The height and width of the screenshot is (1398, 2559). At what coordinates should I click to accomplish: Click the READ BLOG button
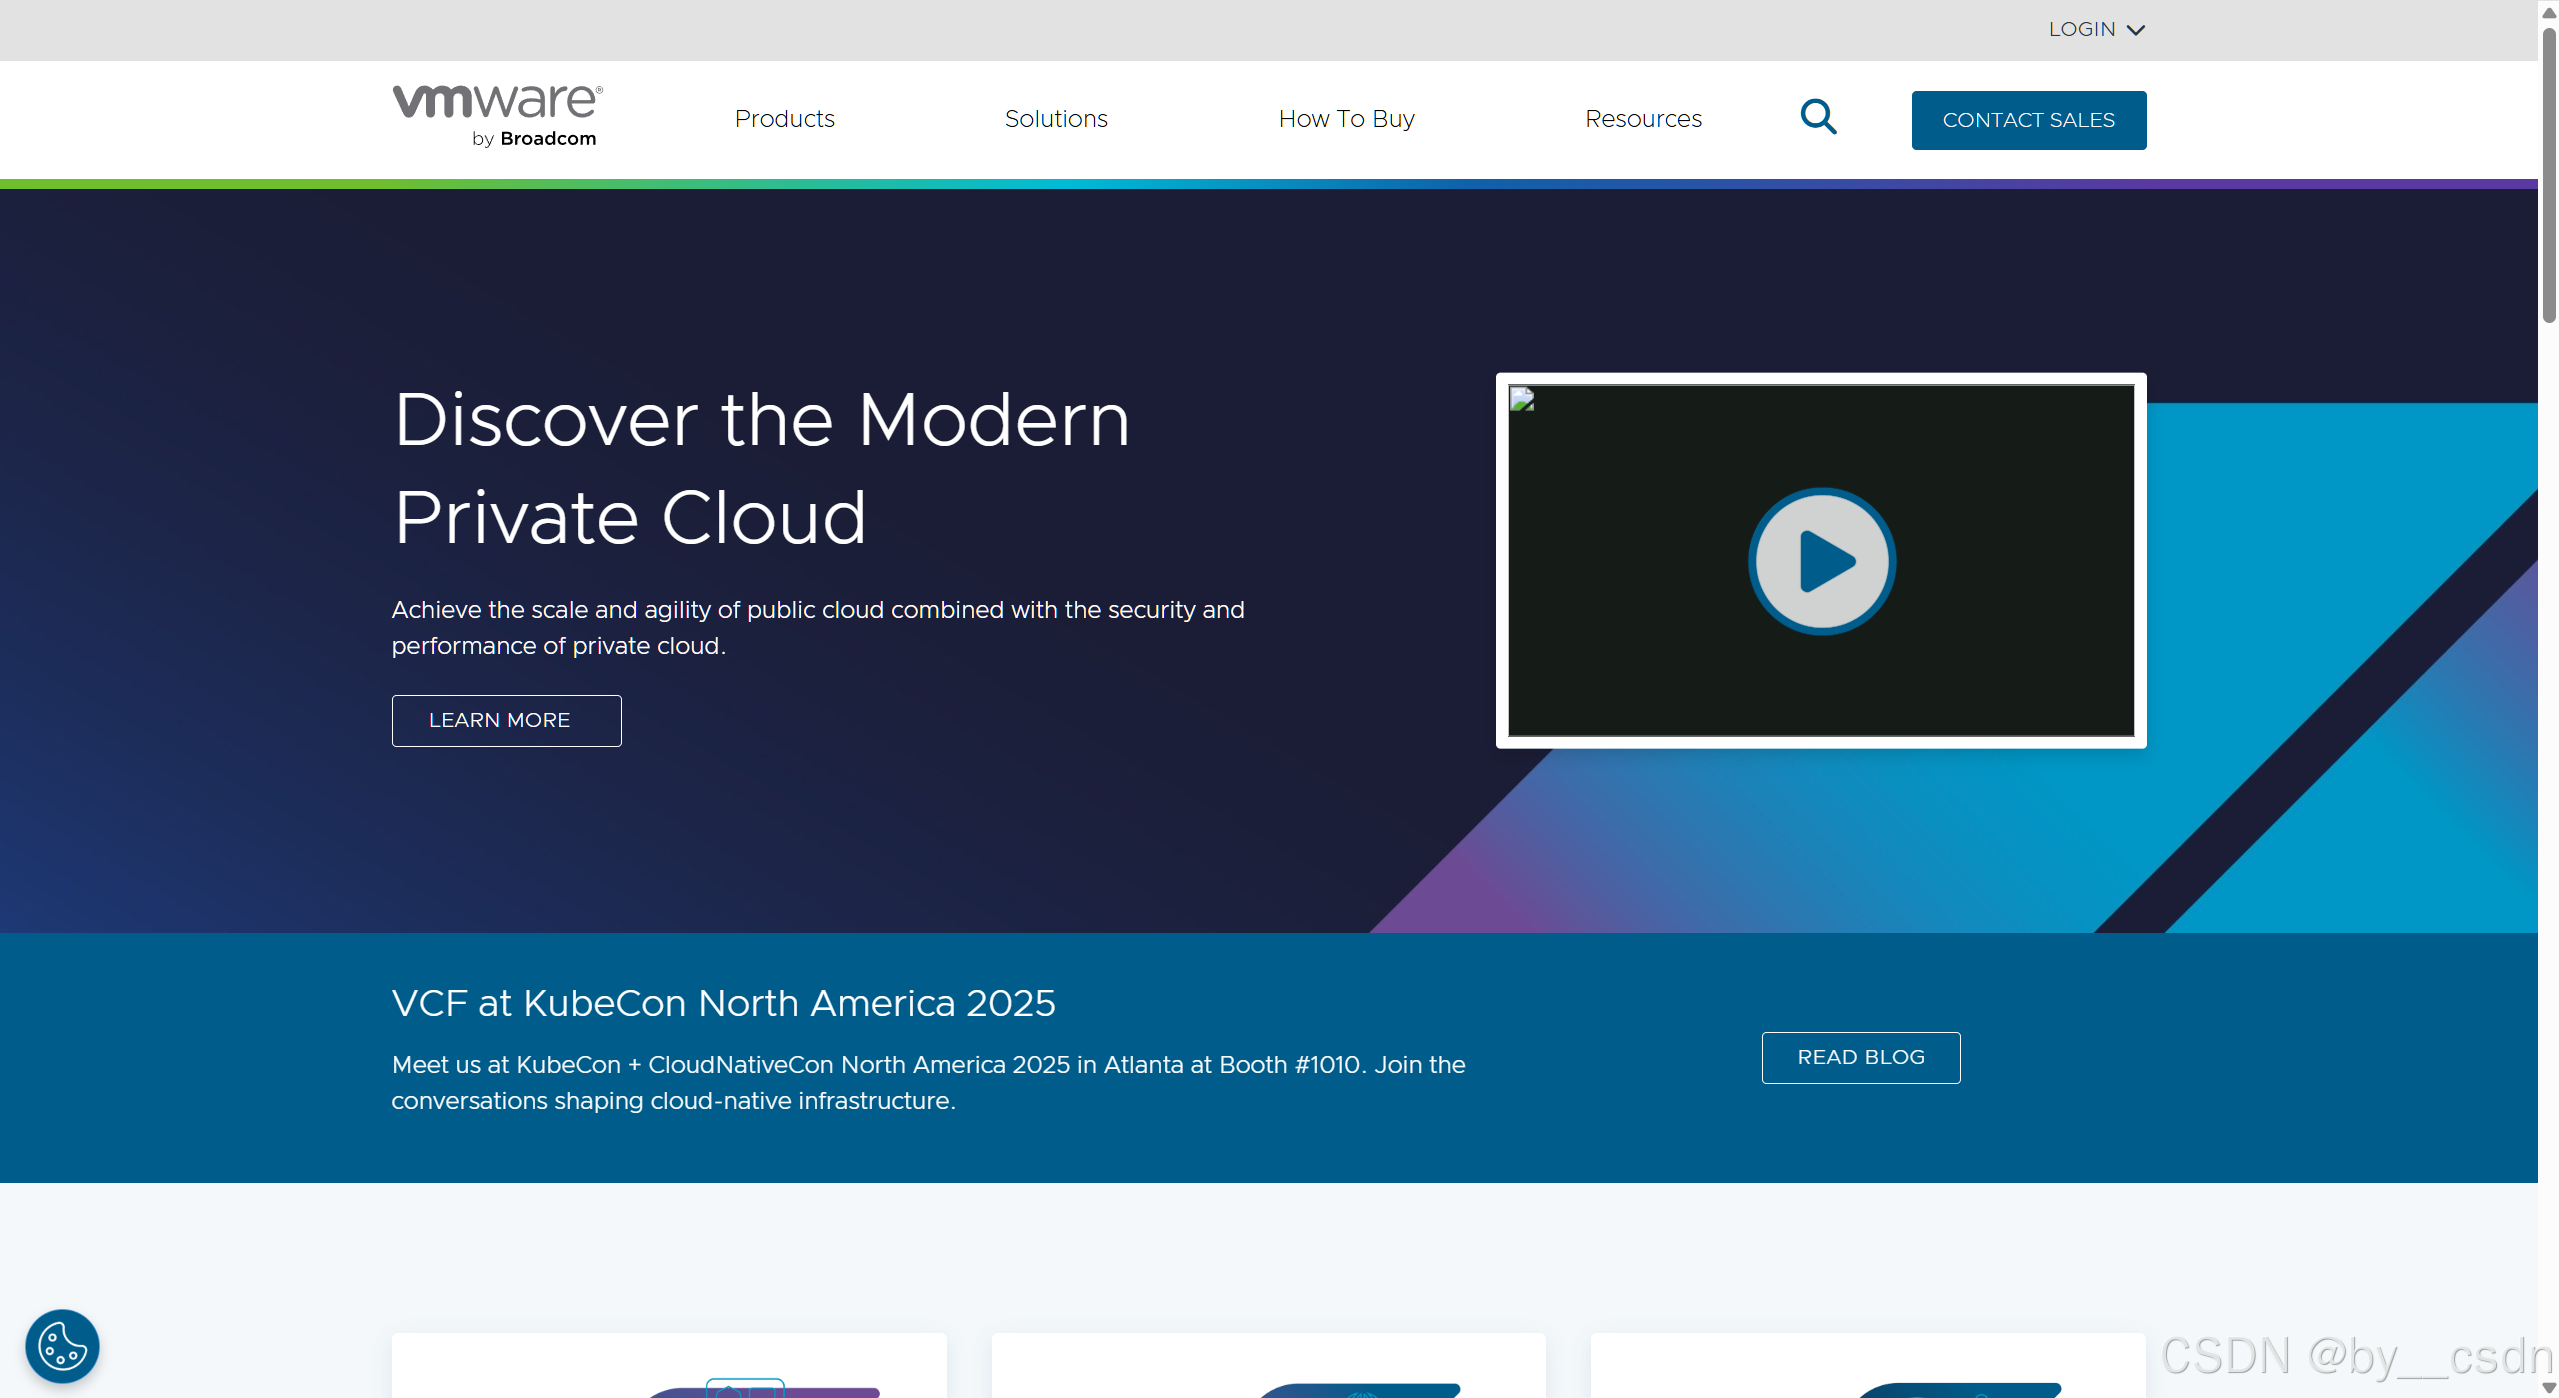tap(1860, 1057)
